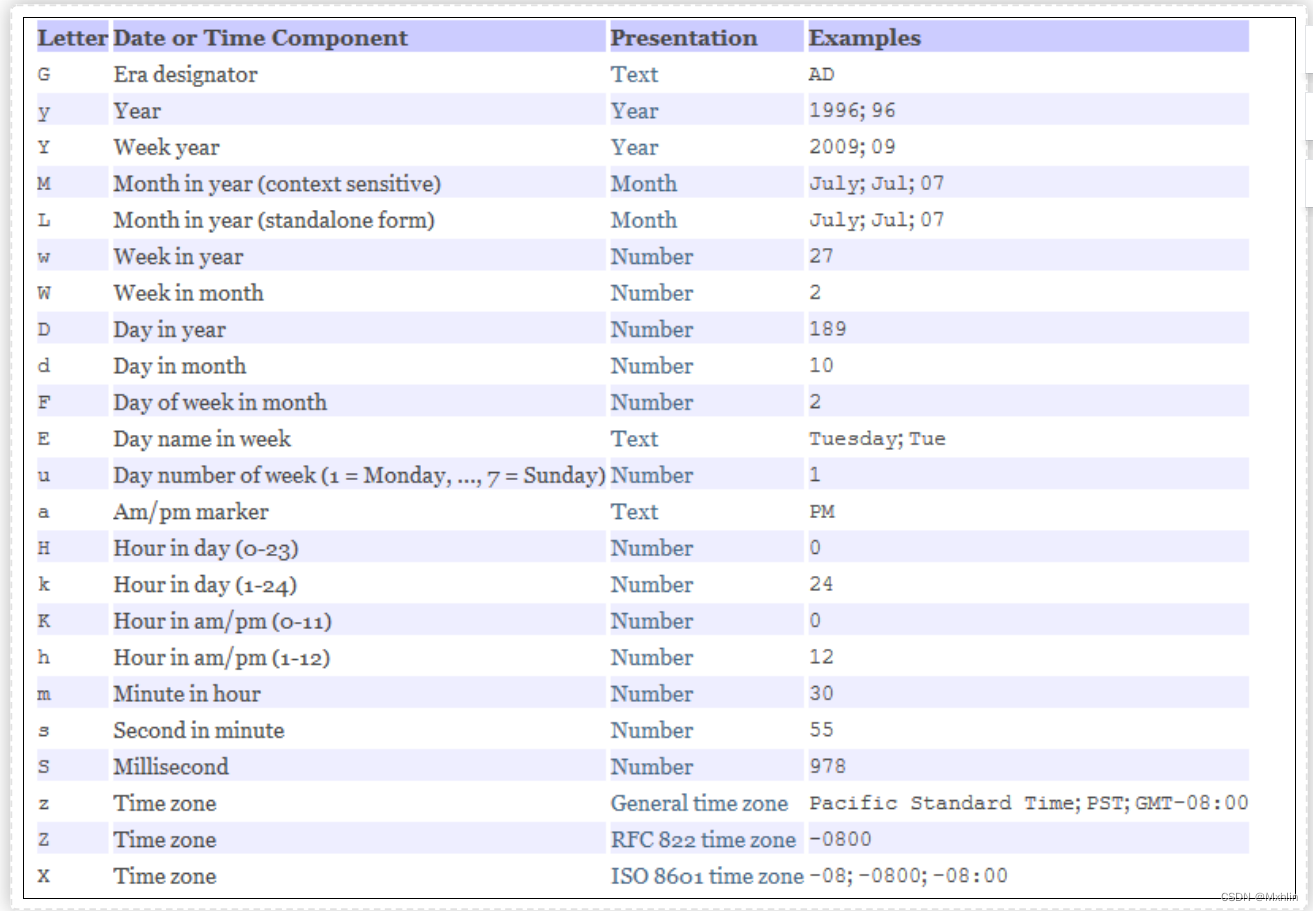Click the example value '30'

coord(821,693)
